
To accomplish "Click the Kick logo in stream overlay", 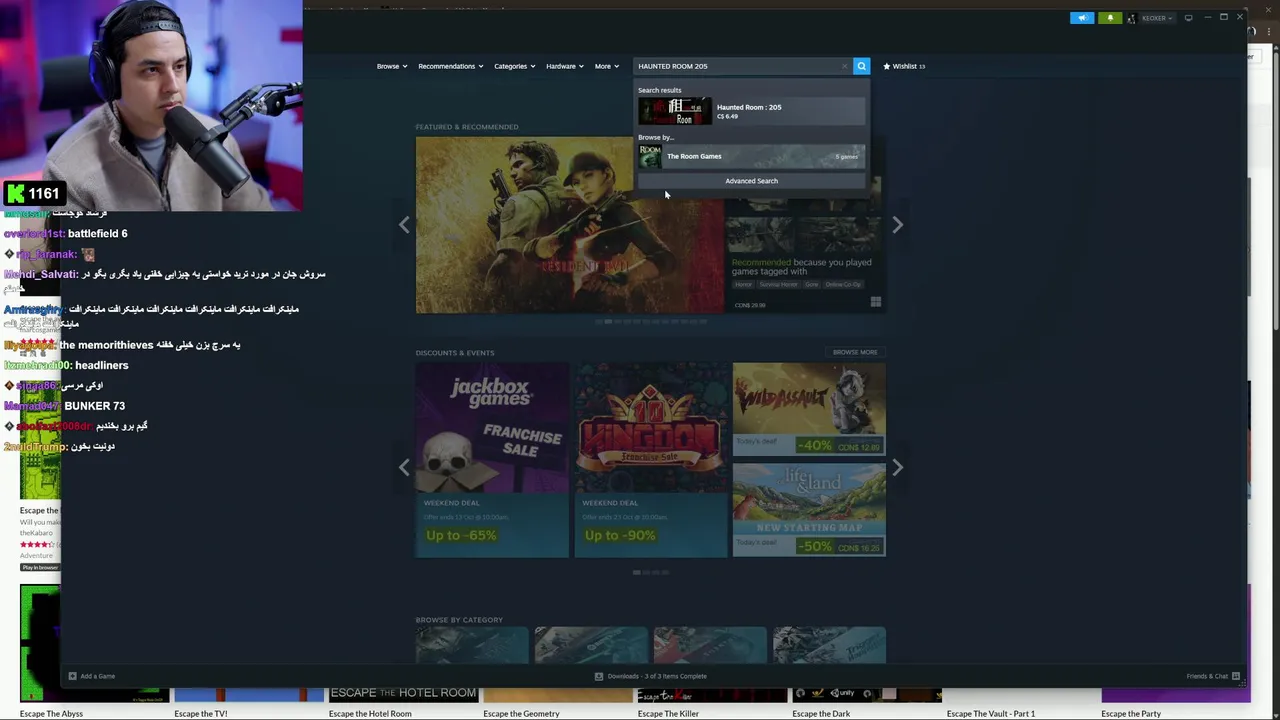I will (15, 194).
